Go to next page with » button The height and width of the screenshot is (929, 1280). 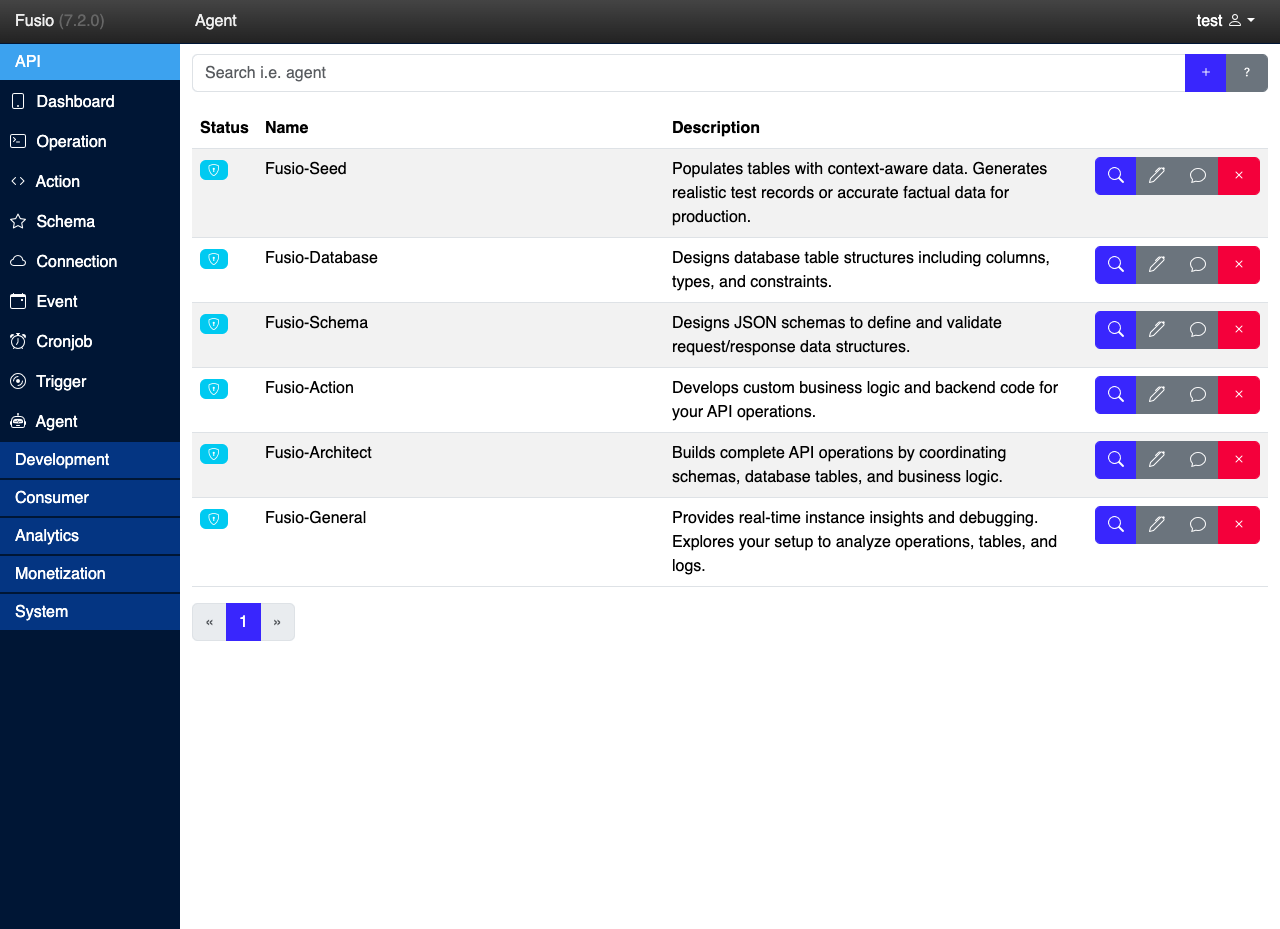(277, 622)
